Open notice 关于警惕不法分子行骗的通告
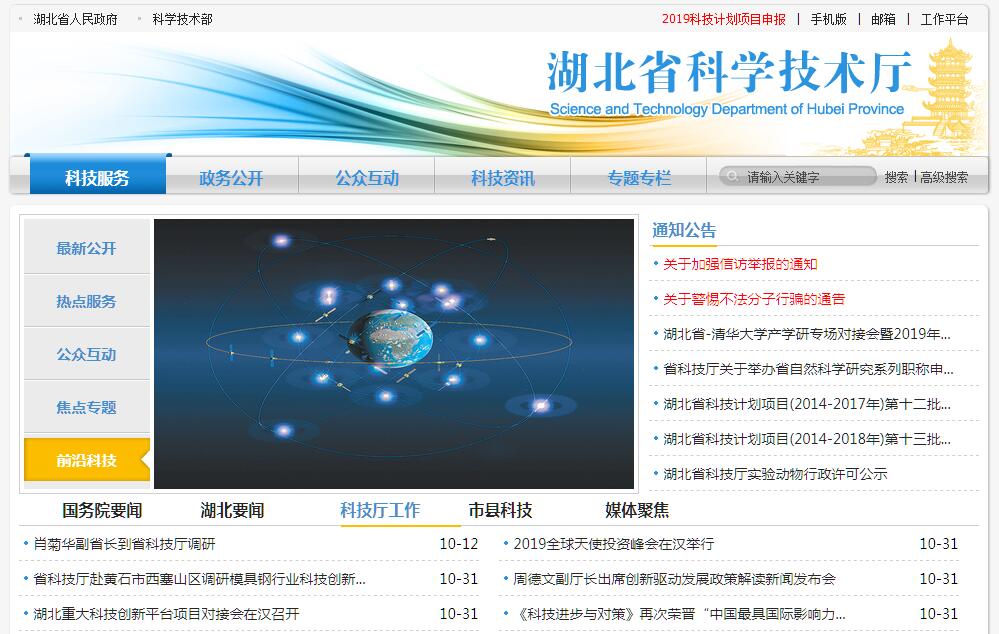The width and height of the screenshot is (999, 634). click(754, 299)
